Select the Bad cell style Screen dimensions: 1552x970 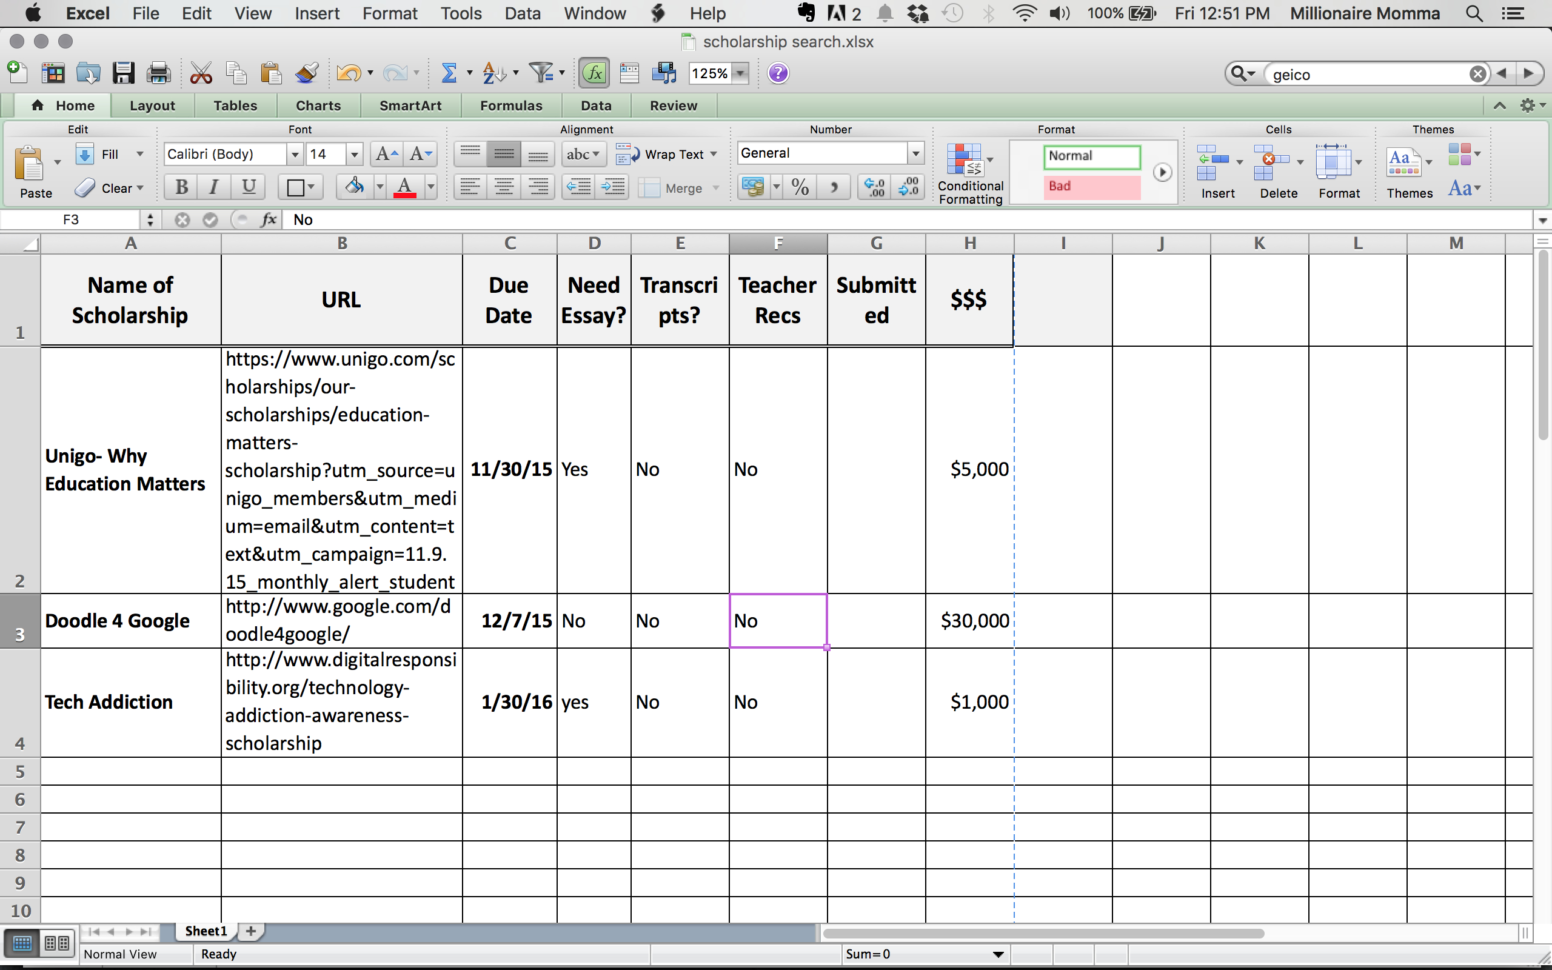click(1091, 186)
